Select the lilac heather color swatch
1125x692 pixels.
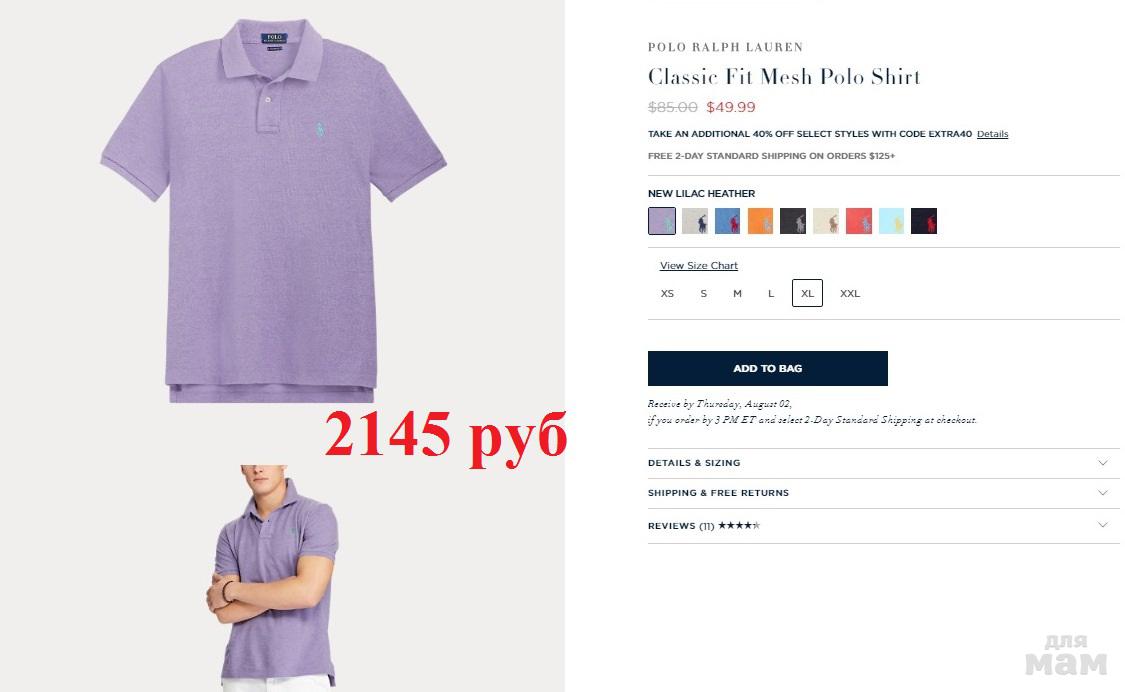coord(662,221)
